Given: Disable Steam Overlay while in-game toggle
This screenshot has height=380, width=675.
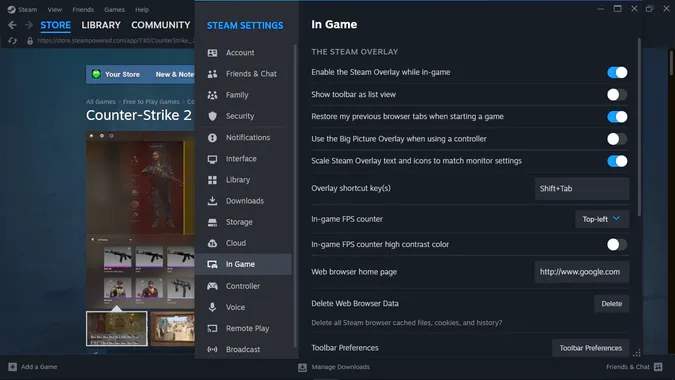Looking at the screenshot, I should [617, 72].
